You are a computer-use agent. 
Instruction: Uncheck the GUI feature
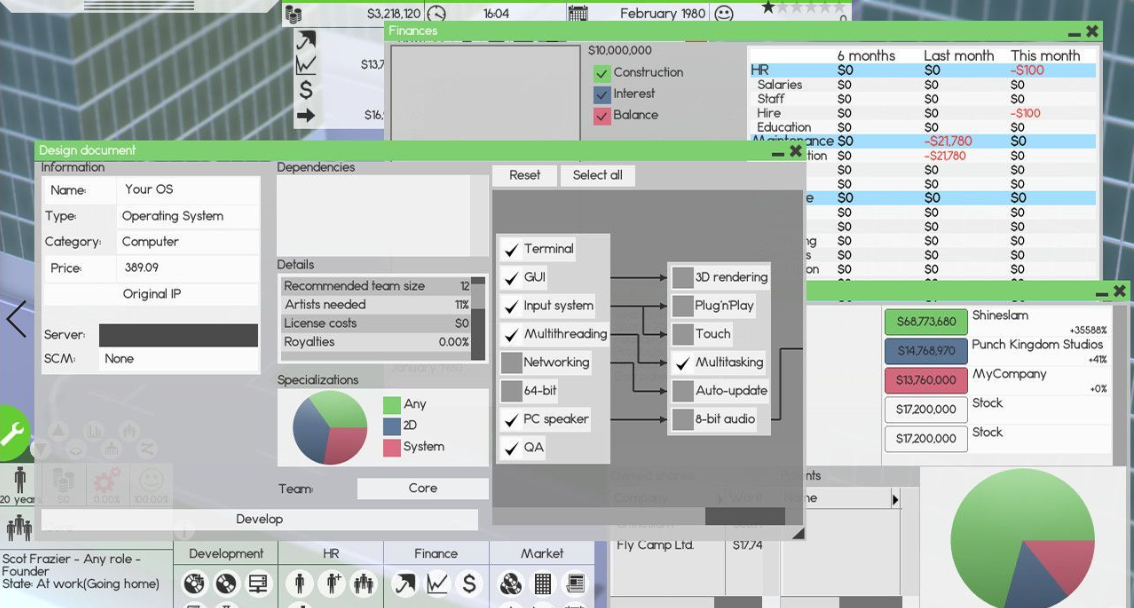click(511, 278)
